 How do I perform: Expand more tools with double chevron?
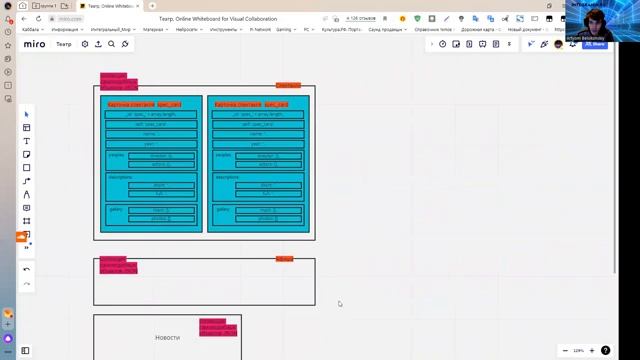[x=27, y=248]
